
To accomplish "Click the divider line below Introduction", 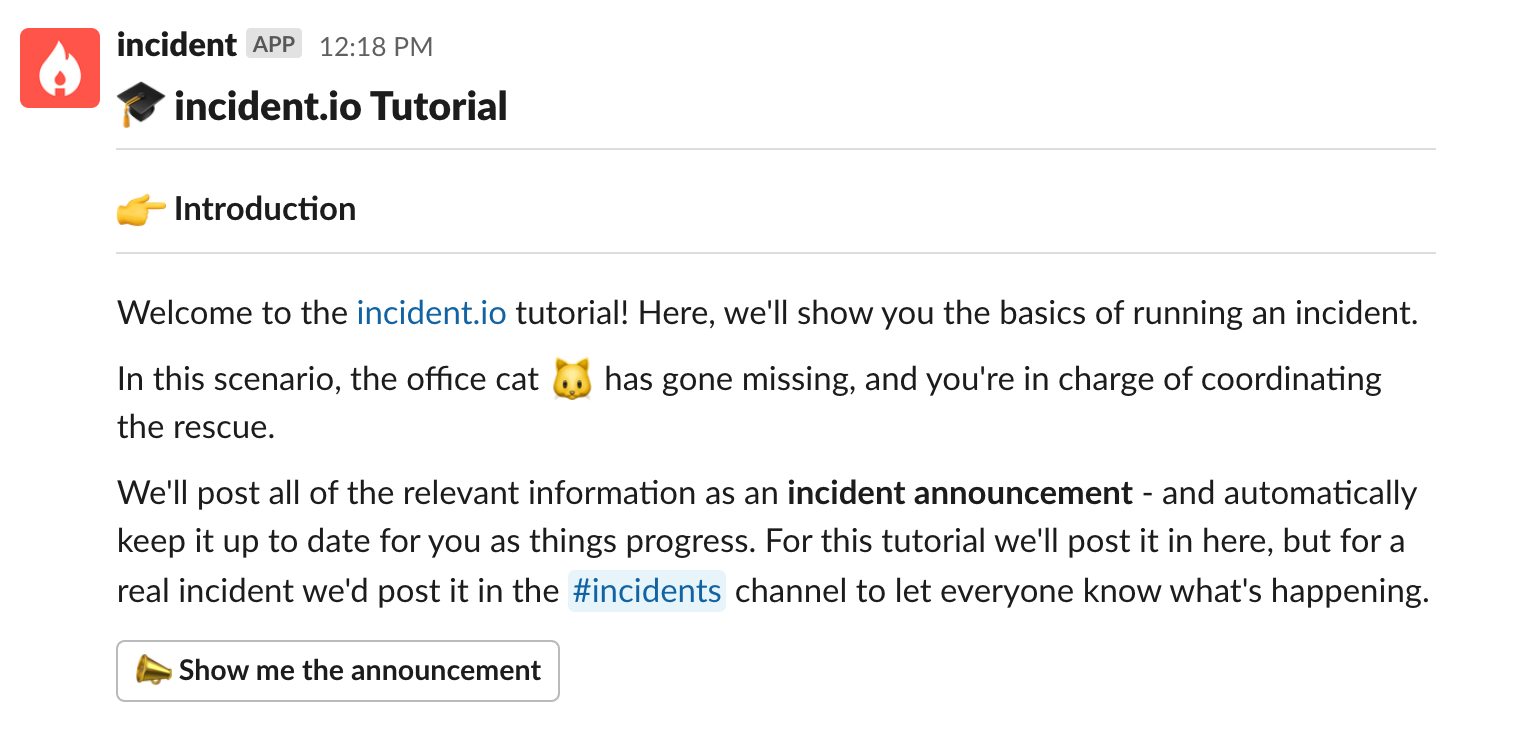I will (776, 254).
